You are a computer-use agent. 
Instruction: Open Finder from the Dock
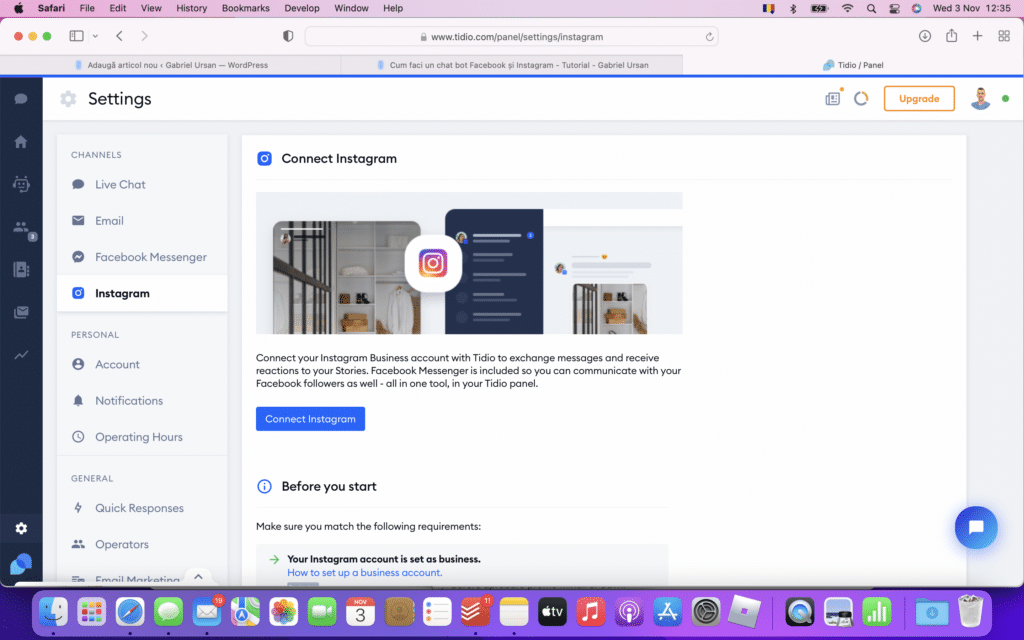pyautogui.click(x=53, y=612)
